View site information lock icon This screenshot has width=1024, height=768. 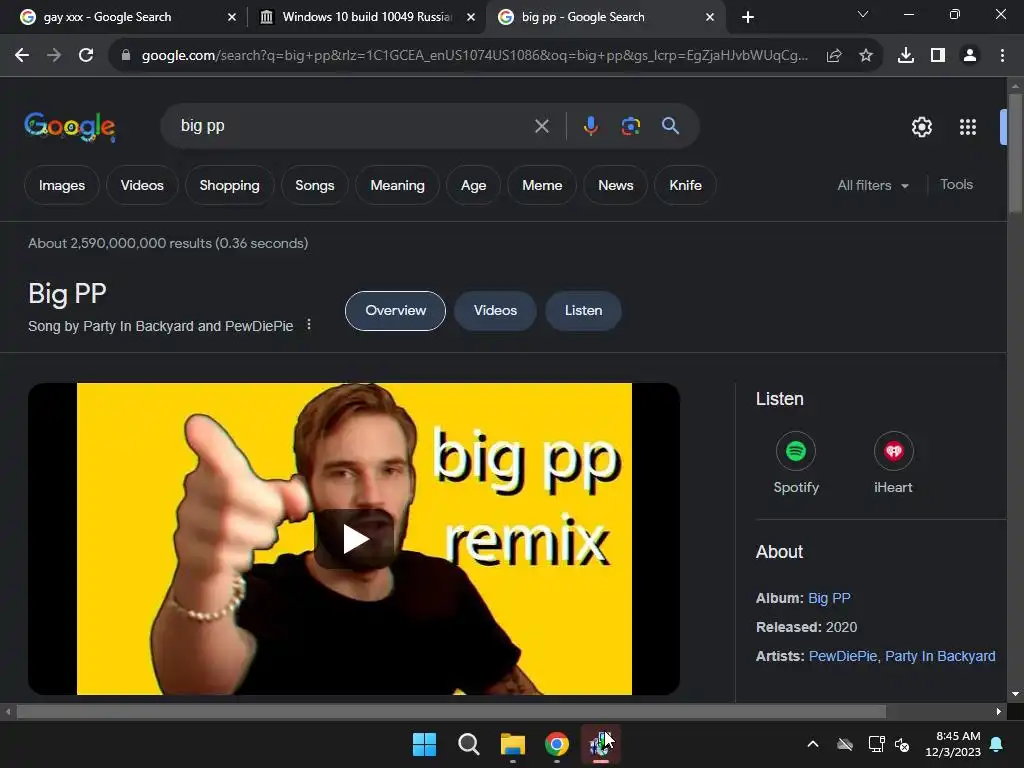pos(126,56)
